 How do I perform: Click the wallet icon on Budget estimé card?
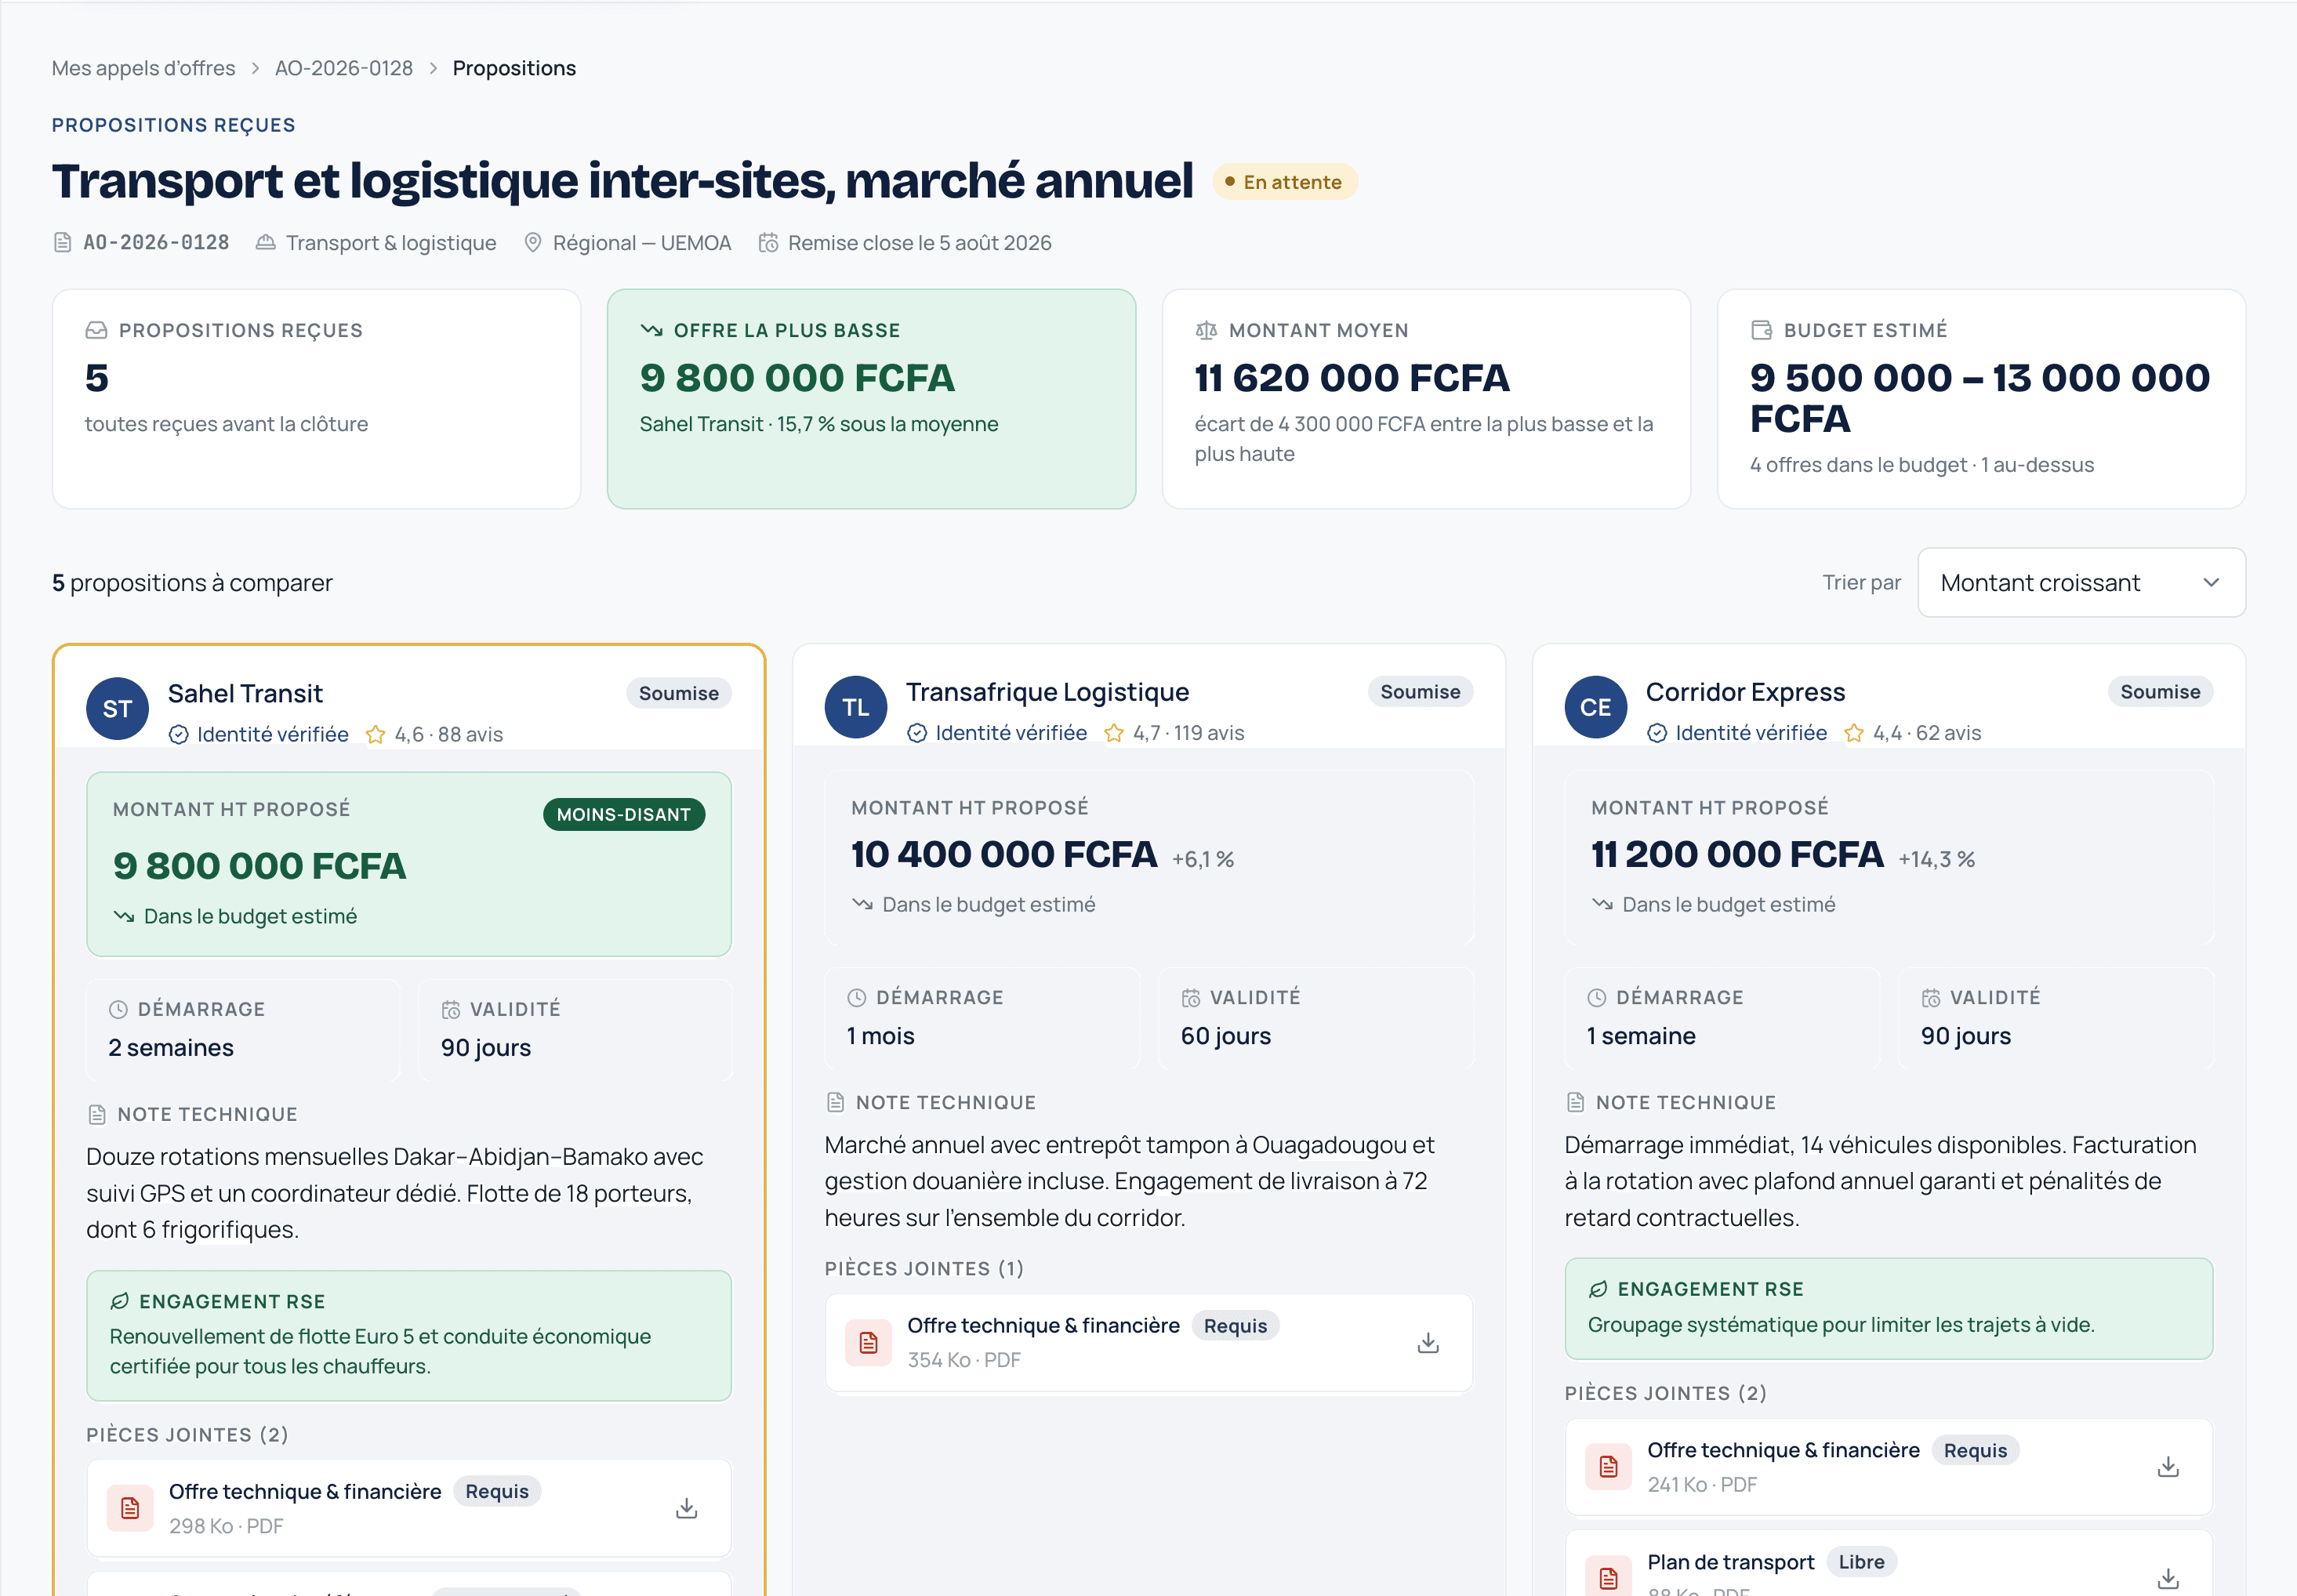pyautogui.click(x=1761, y=330)
